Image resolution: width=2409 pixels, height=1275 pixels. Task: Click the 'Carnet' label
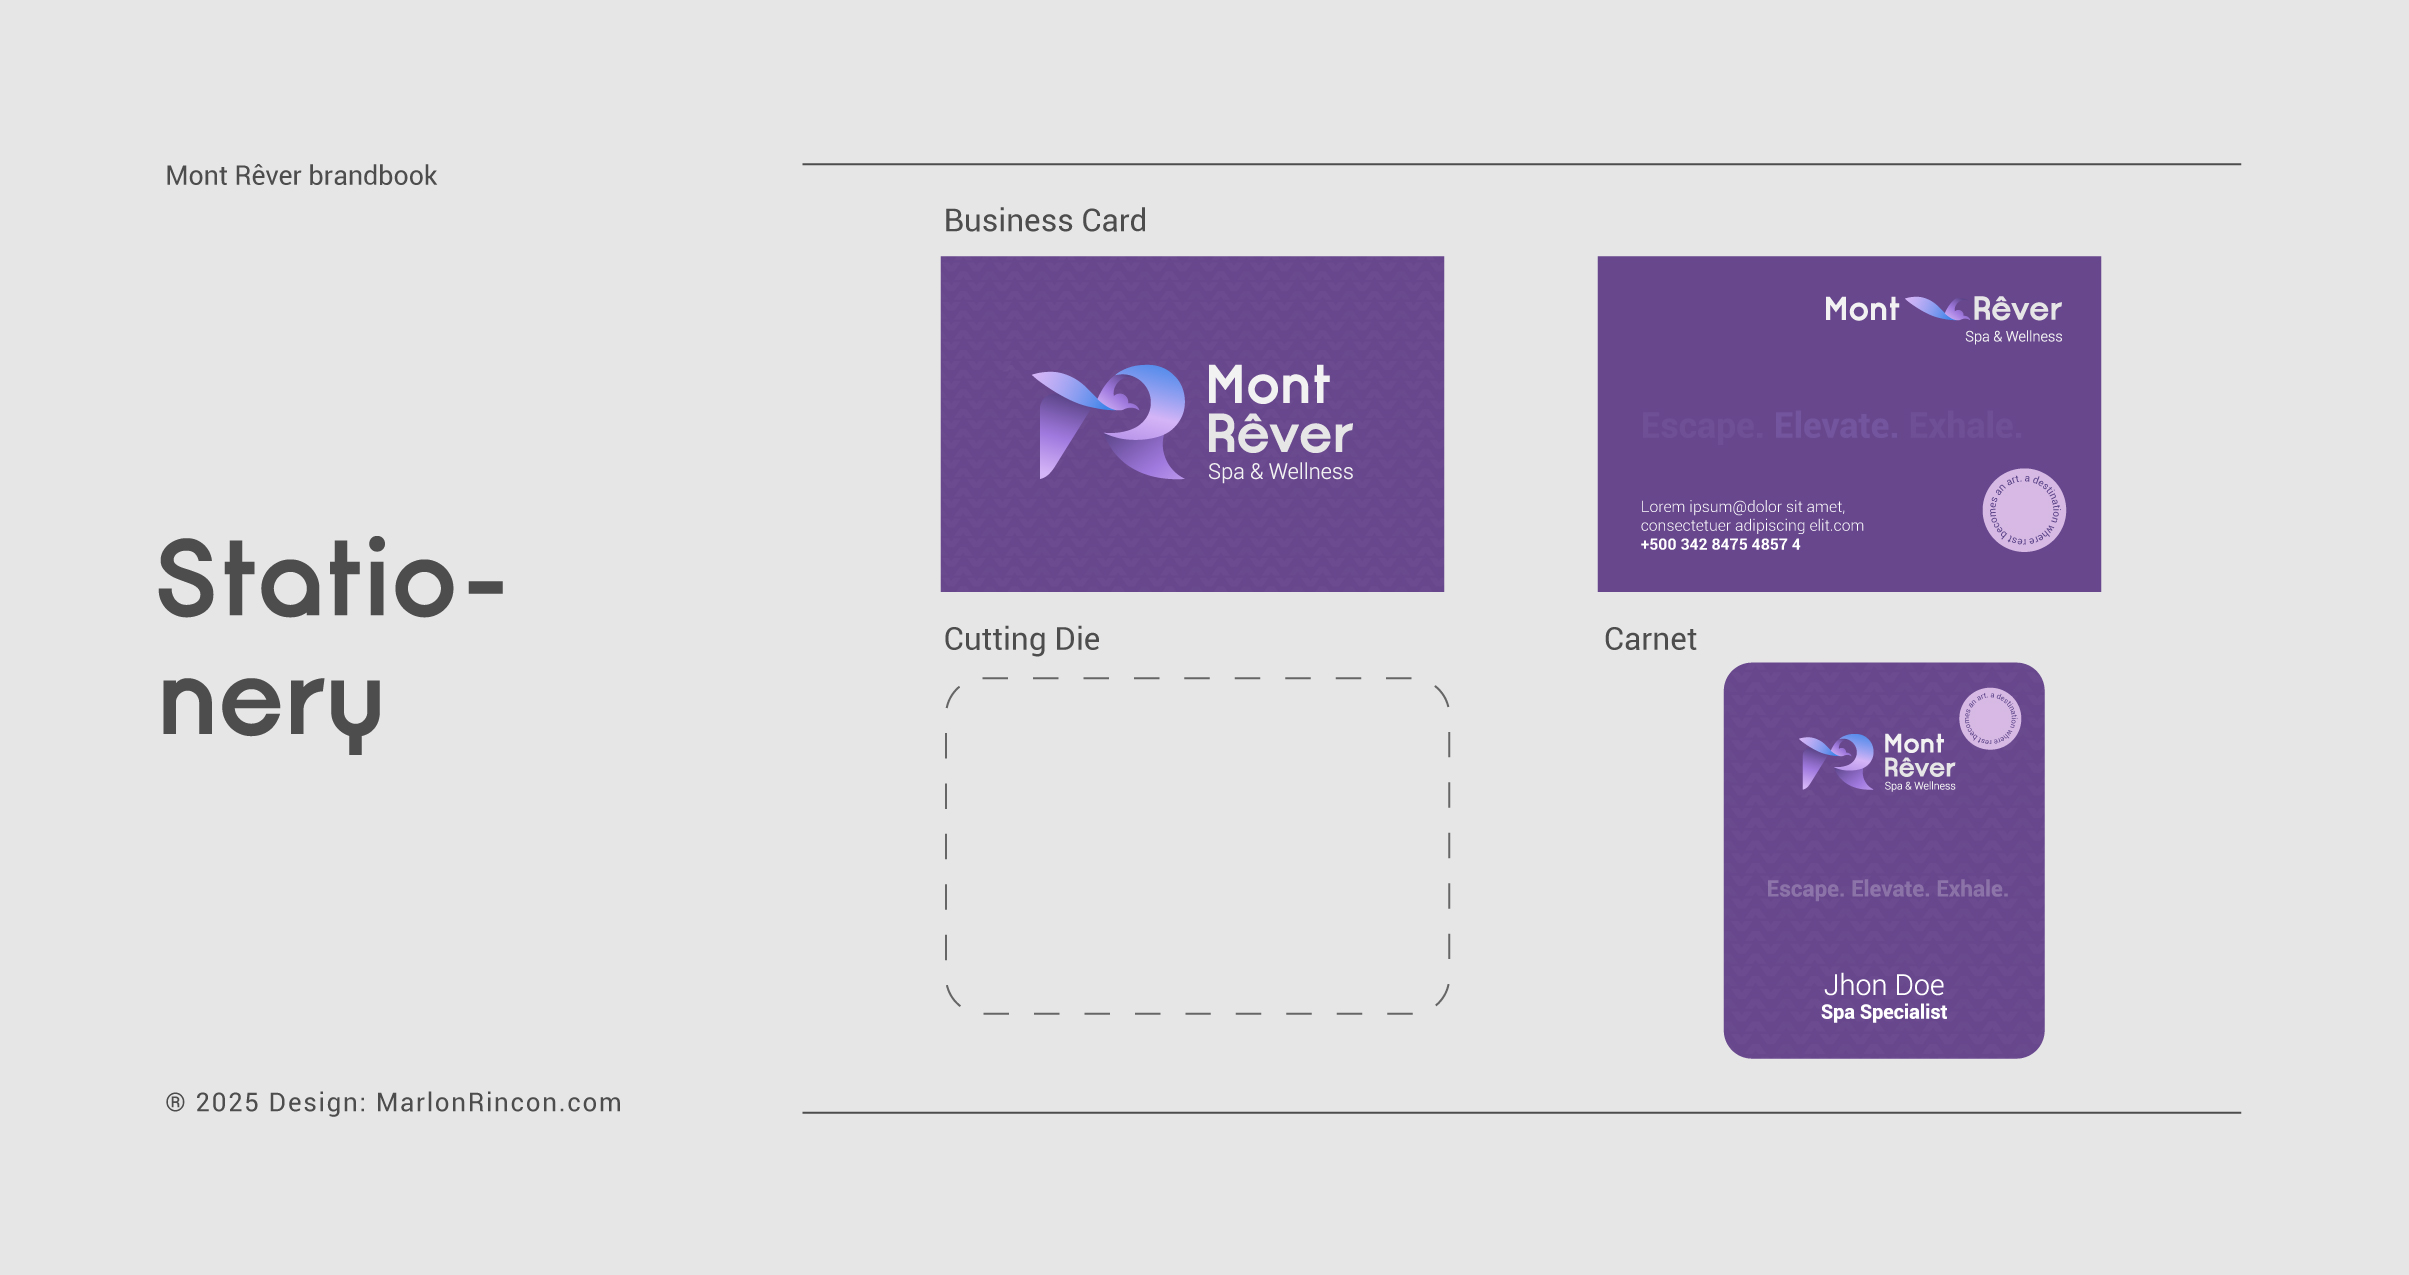click(1650, 639)
